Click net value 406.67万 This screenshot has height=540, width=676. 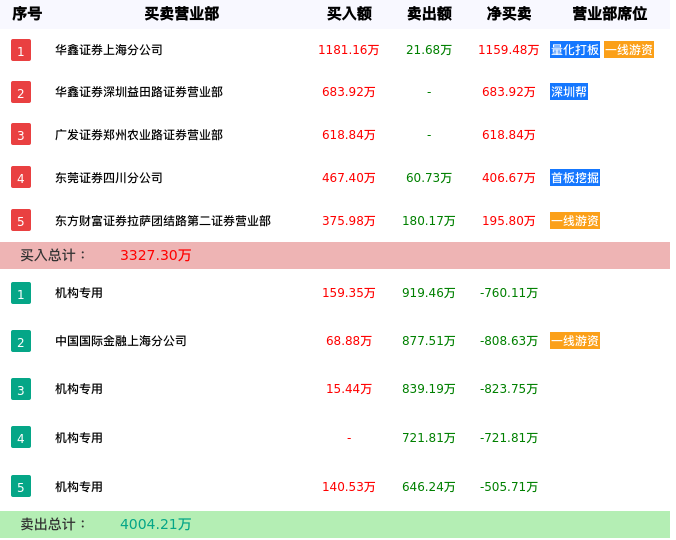click(509, 178)
